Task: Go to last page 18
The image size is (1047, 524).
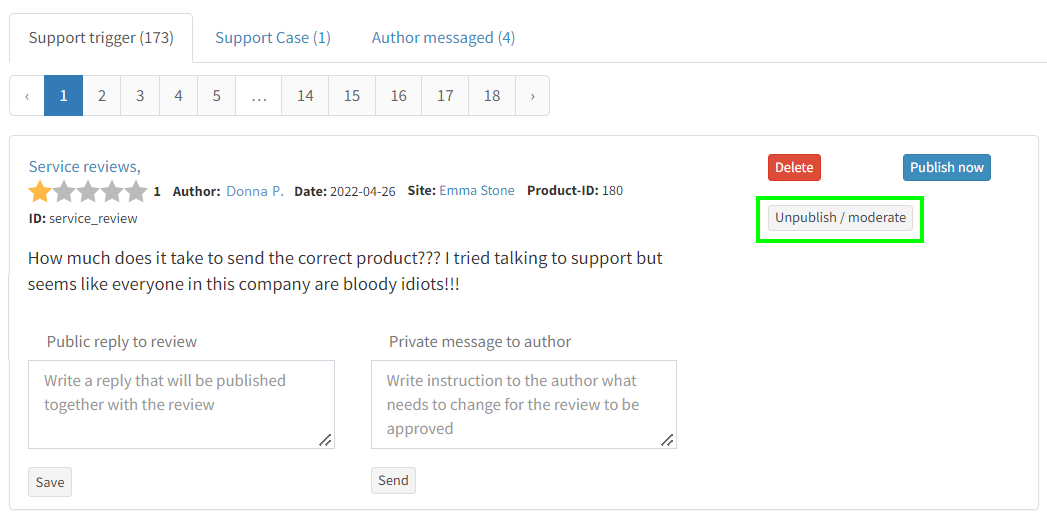Action: coord(492,96)
